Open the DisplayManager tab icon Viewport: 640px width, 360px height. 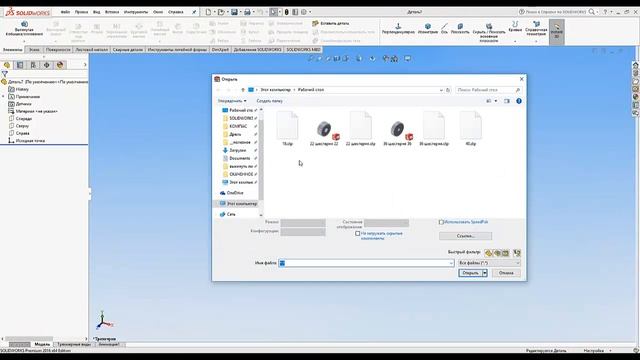(60, 65)
